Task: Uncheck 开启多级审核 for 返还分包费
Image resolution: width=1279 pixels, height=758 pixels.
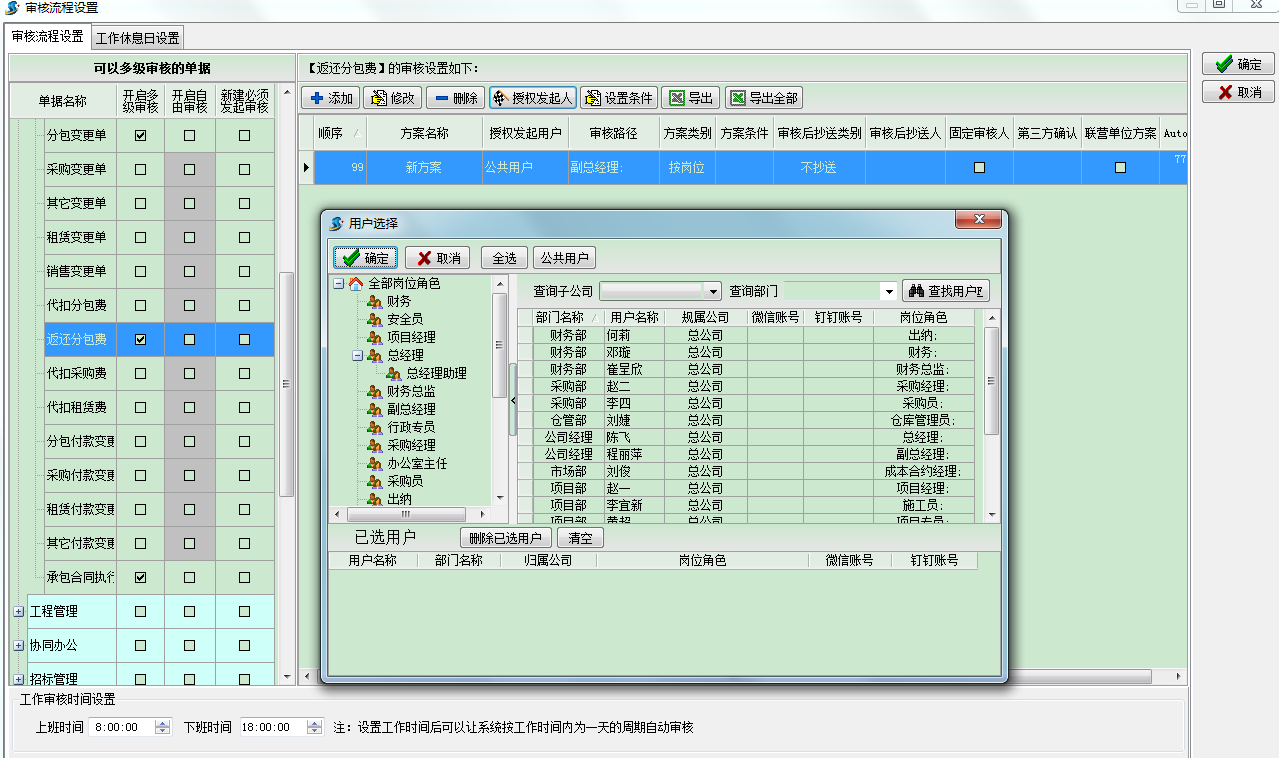Action: (138, 339)
